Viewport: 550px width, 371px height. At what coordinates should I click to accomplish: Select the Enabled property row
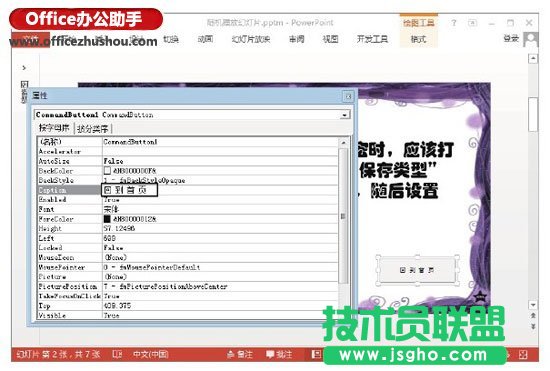click(x=188, y=200)
